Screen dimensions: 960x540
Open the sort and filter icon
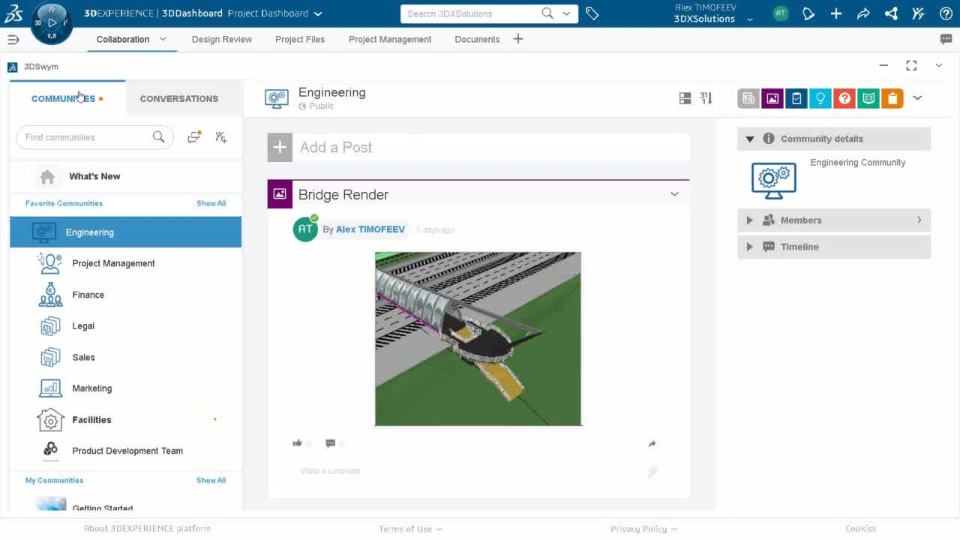[x=707, y=98]
